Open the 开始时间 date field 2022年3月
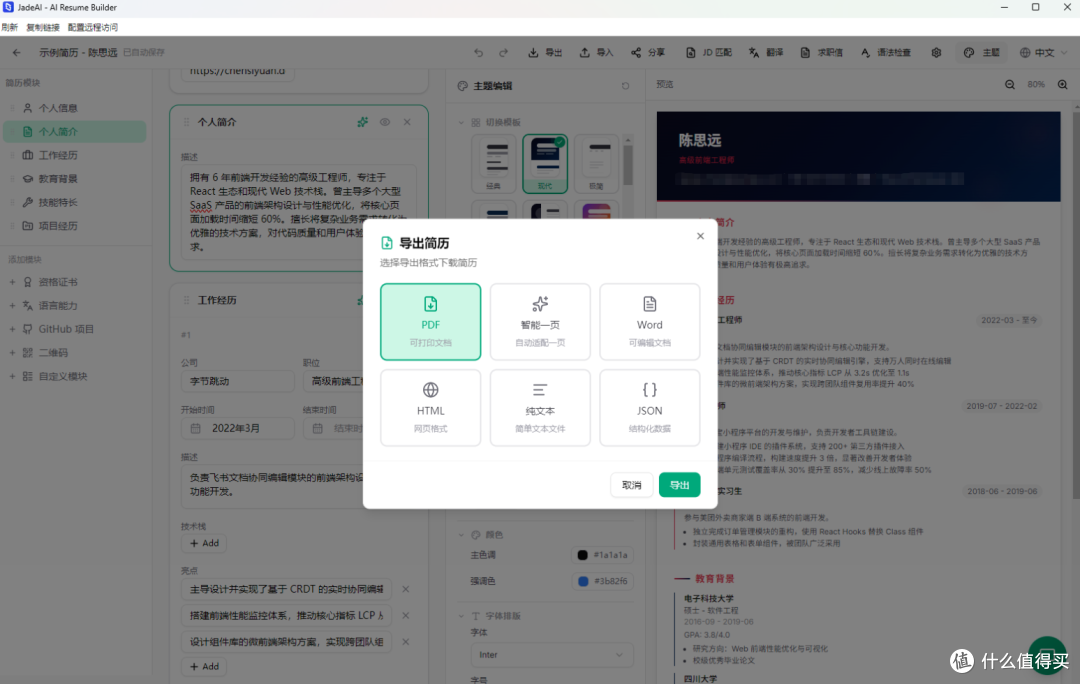The height and width of the screenshot is (684, 1080). [238, 428]
